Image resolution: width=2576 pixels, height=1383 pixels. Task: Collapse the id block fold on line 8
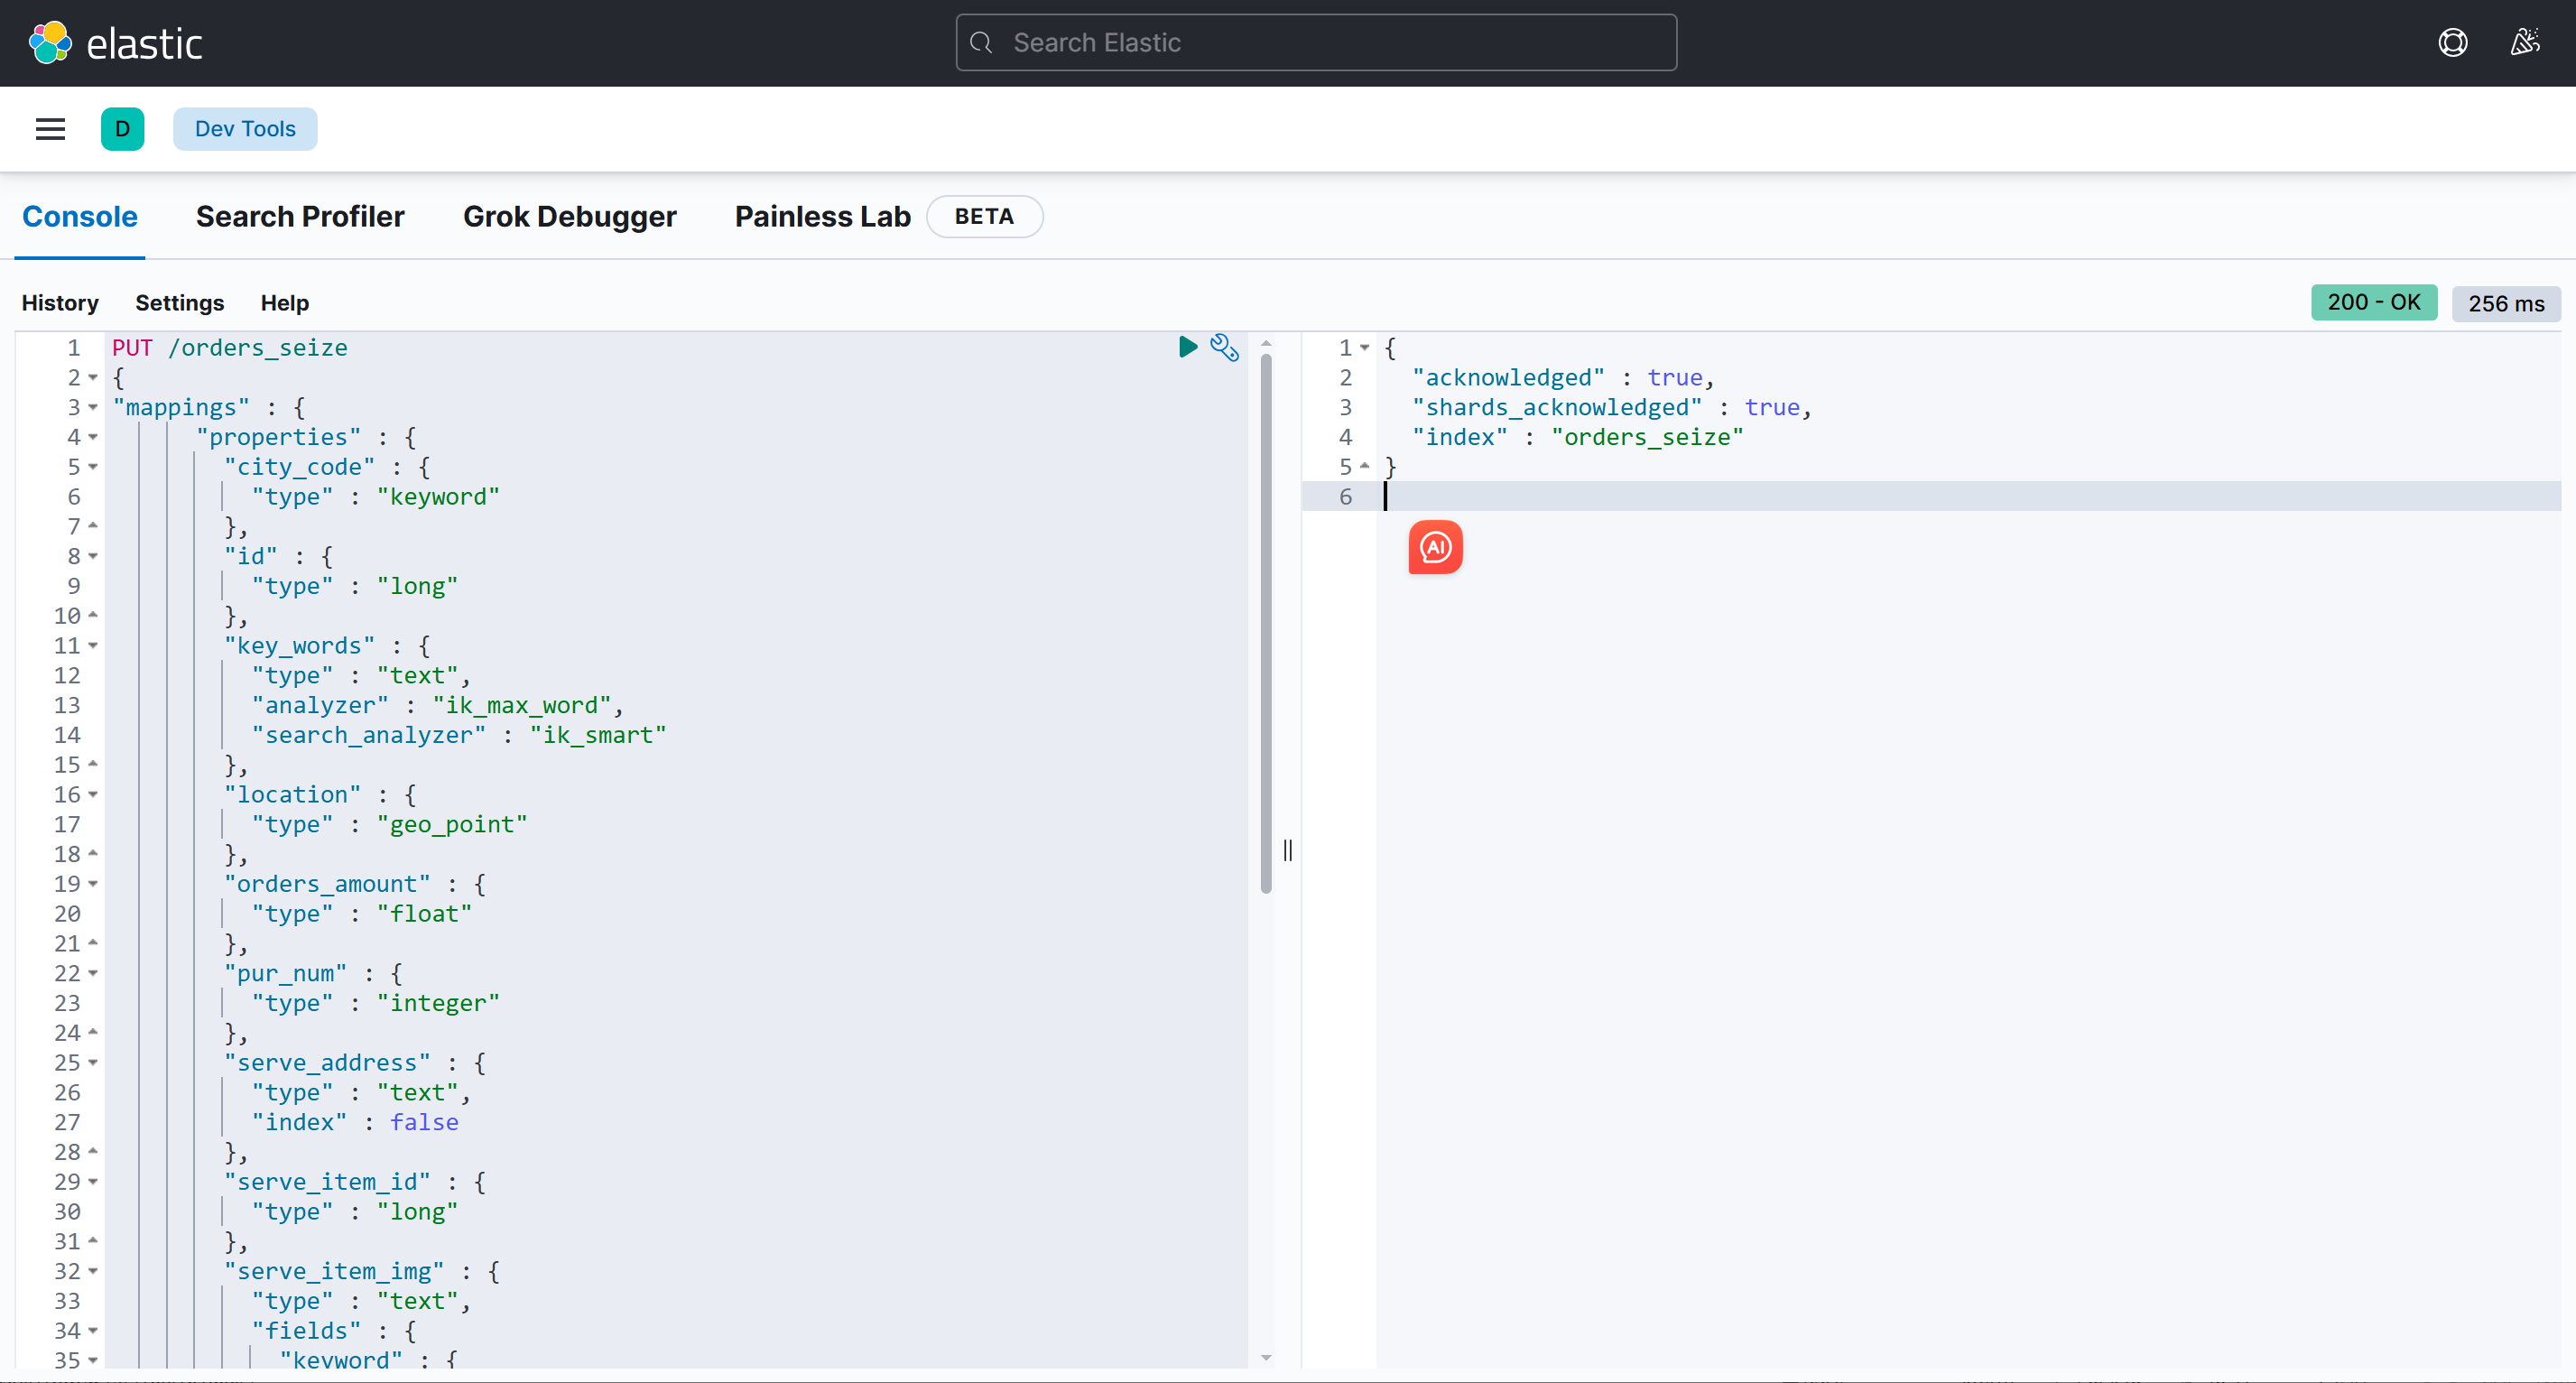(x=93, y=557)
